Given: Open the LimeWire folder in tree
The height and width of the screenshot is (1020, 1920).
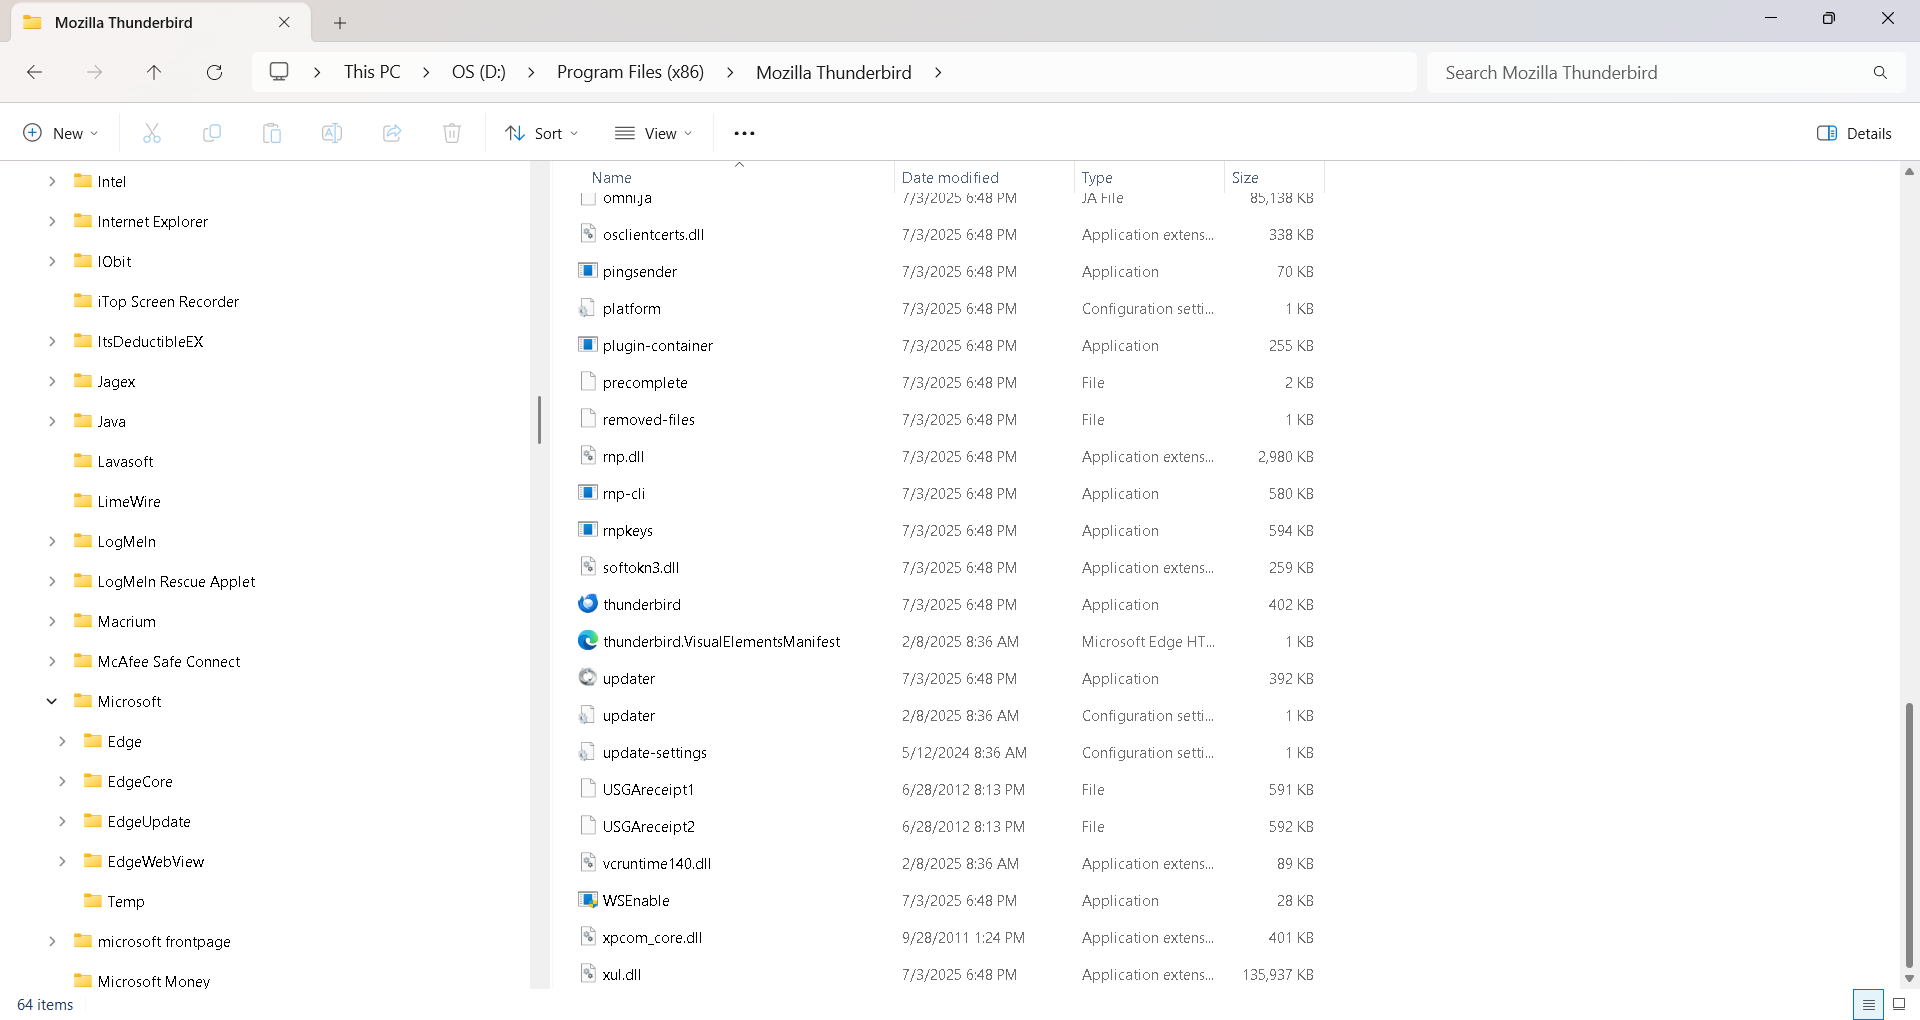Looking at the screenshot, I should click(x=129, y=501).
